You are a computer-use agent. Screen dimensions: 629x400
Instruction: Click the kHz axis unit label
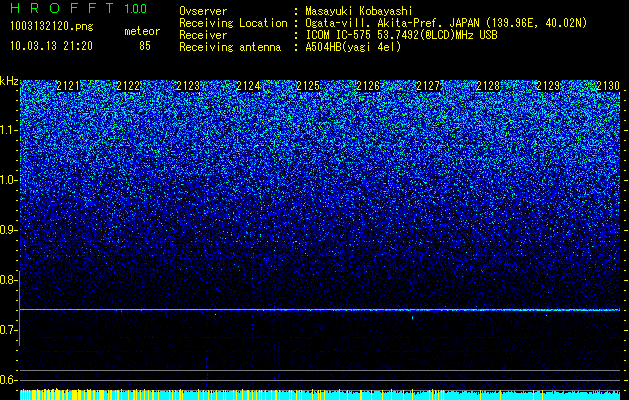pos(9,81)
